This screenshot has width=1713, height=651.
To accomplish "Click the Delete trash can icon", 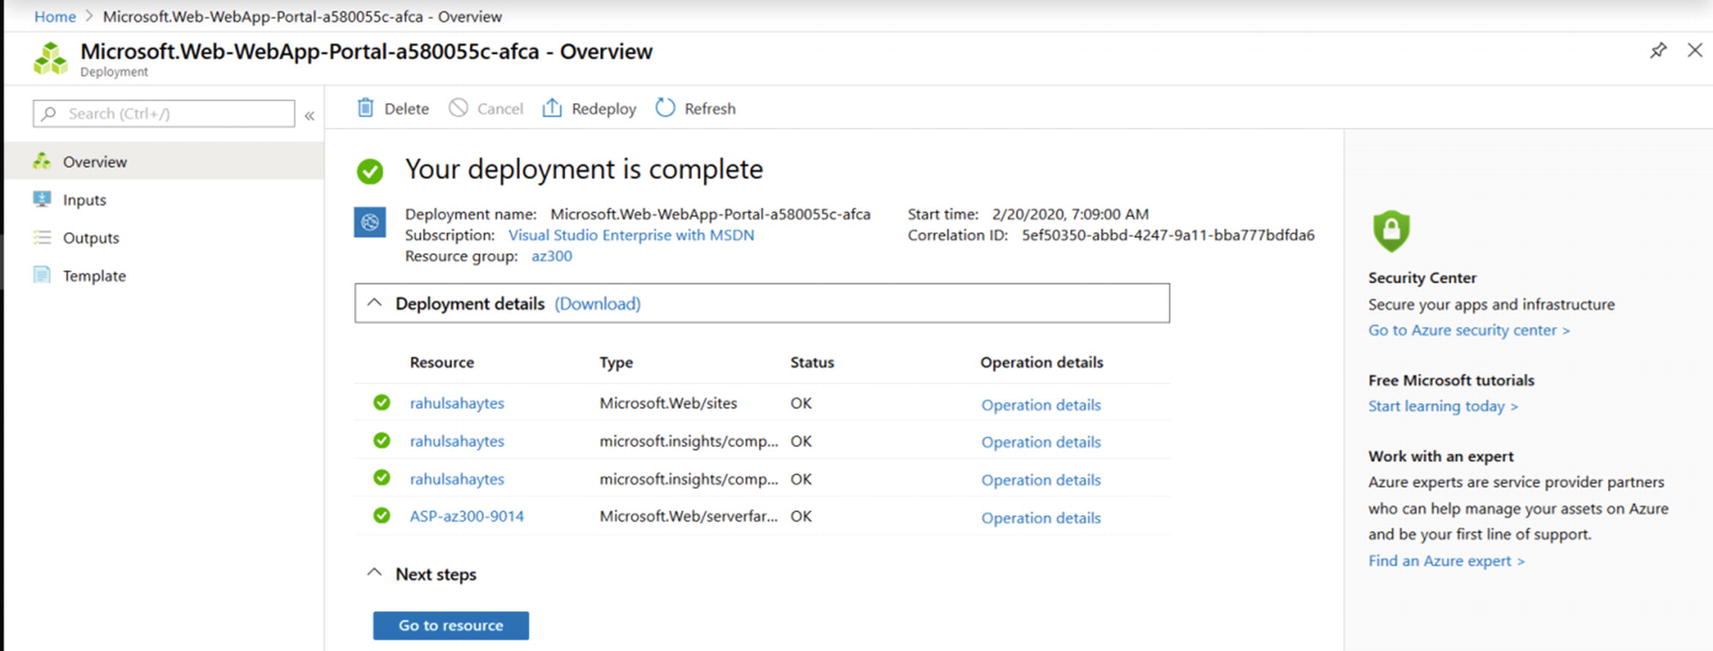I will pos(366,108).
